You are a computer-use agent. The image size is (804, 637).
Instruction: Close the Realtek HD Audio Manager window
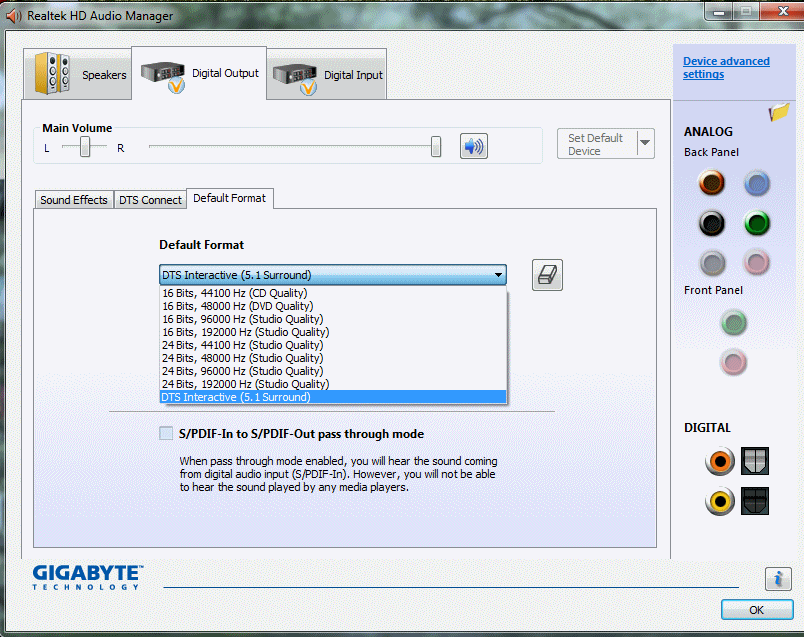(x=783, y=11)
